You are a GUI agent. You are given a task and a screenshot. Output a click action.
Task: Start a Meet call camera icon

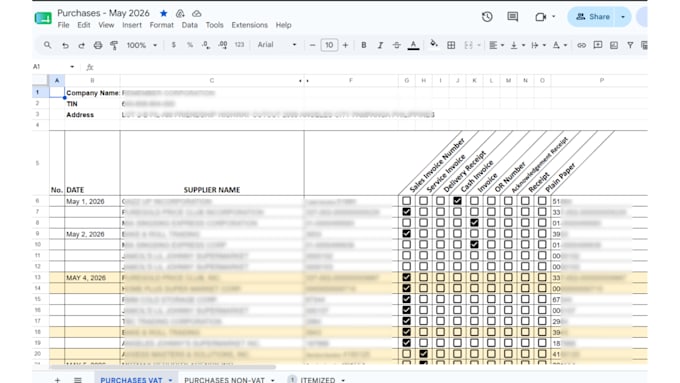[540, 17]
